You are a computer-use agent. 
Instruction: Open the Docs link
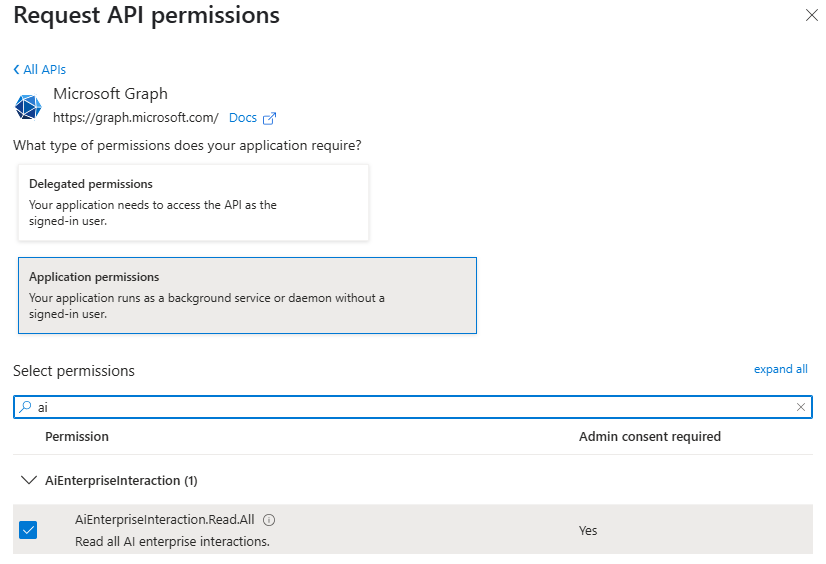pyautogui.click(x=243, y=118)
